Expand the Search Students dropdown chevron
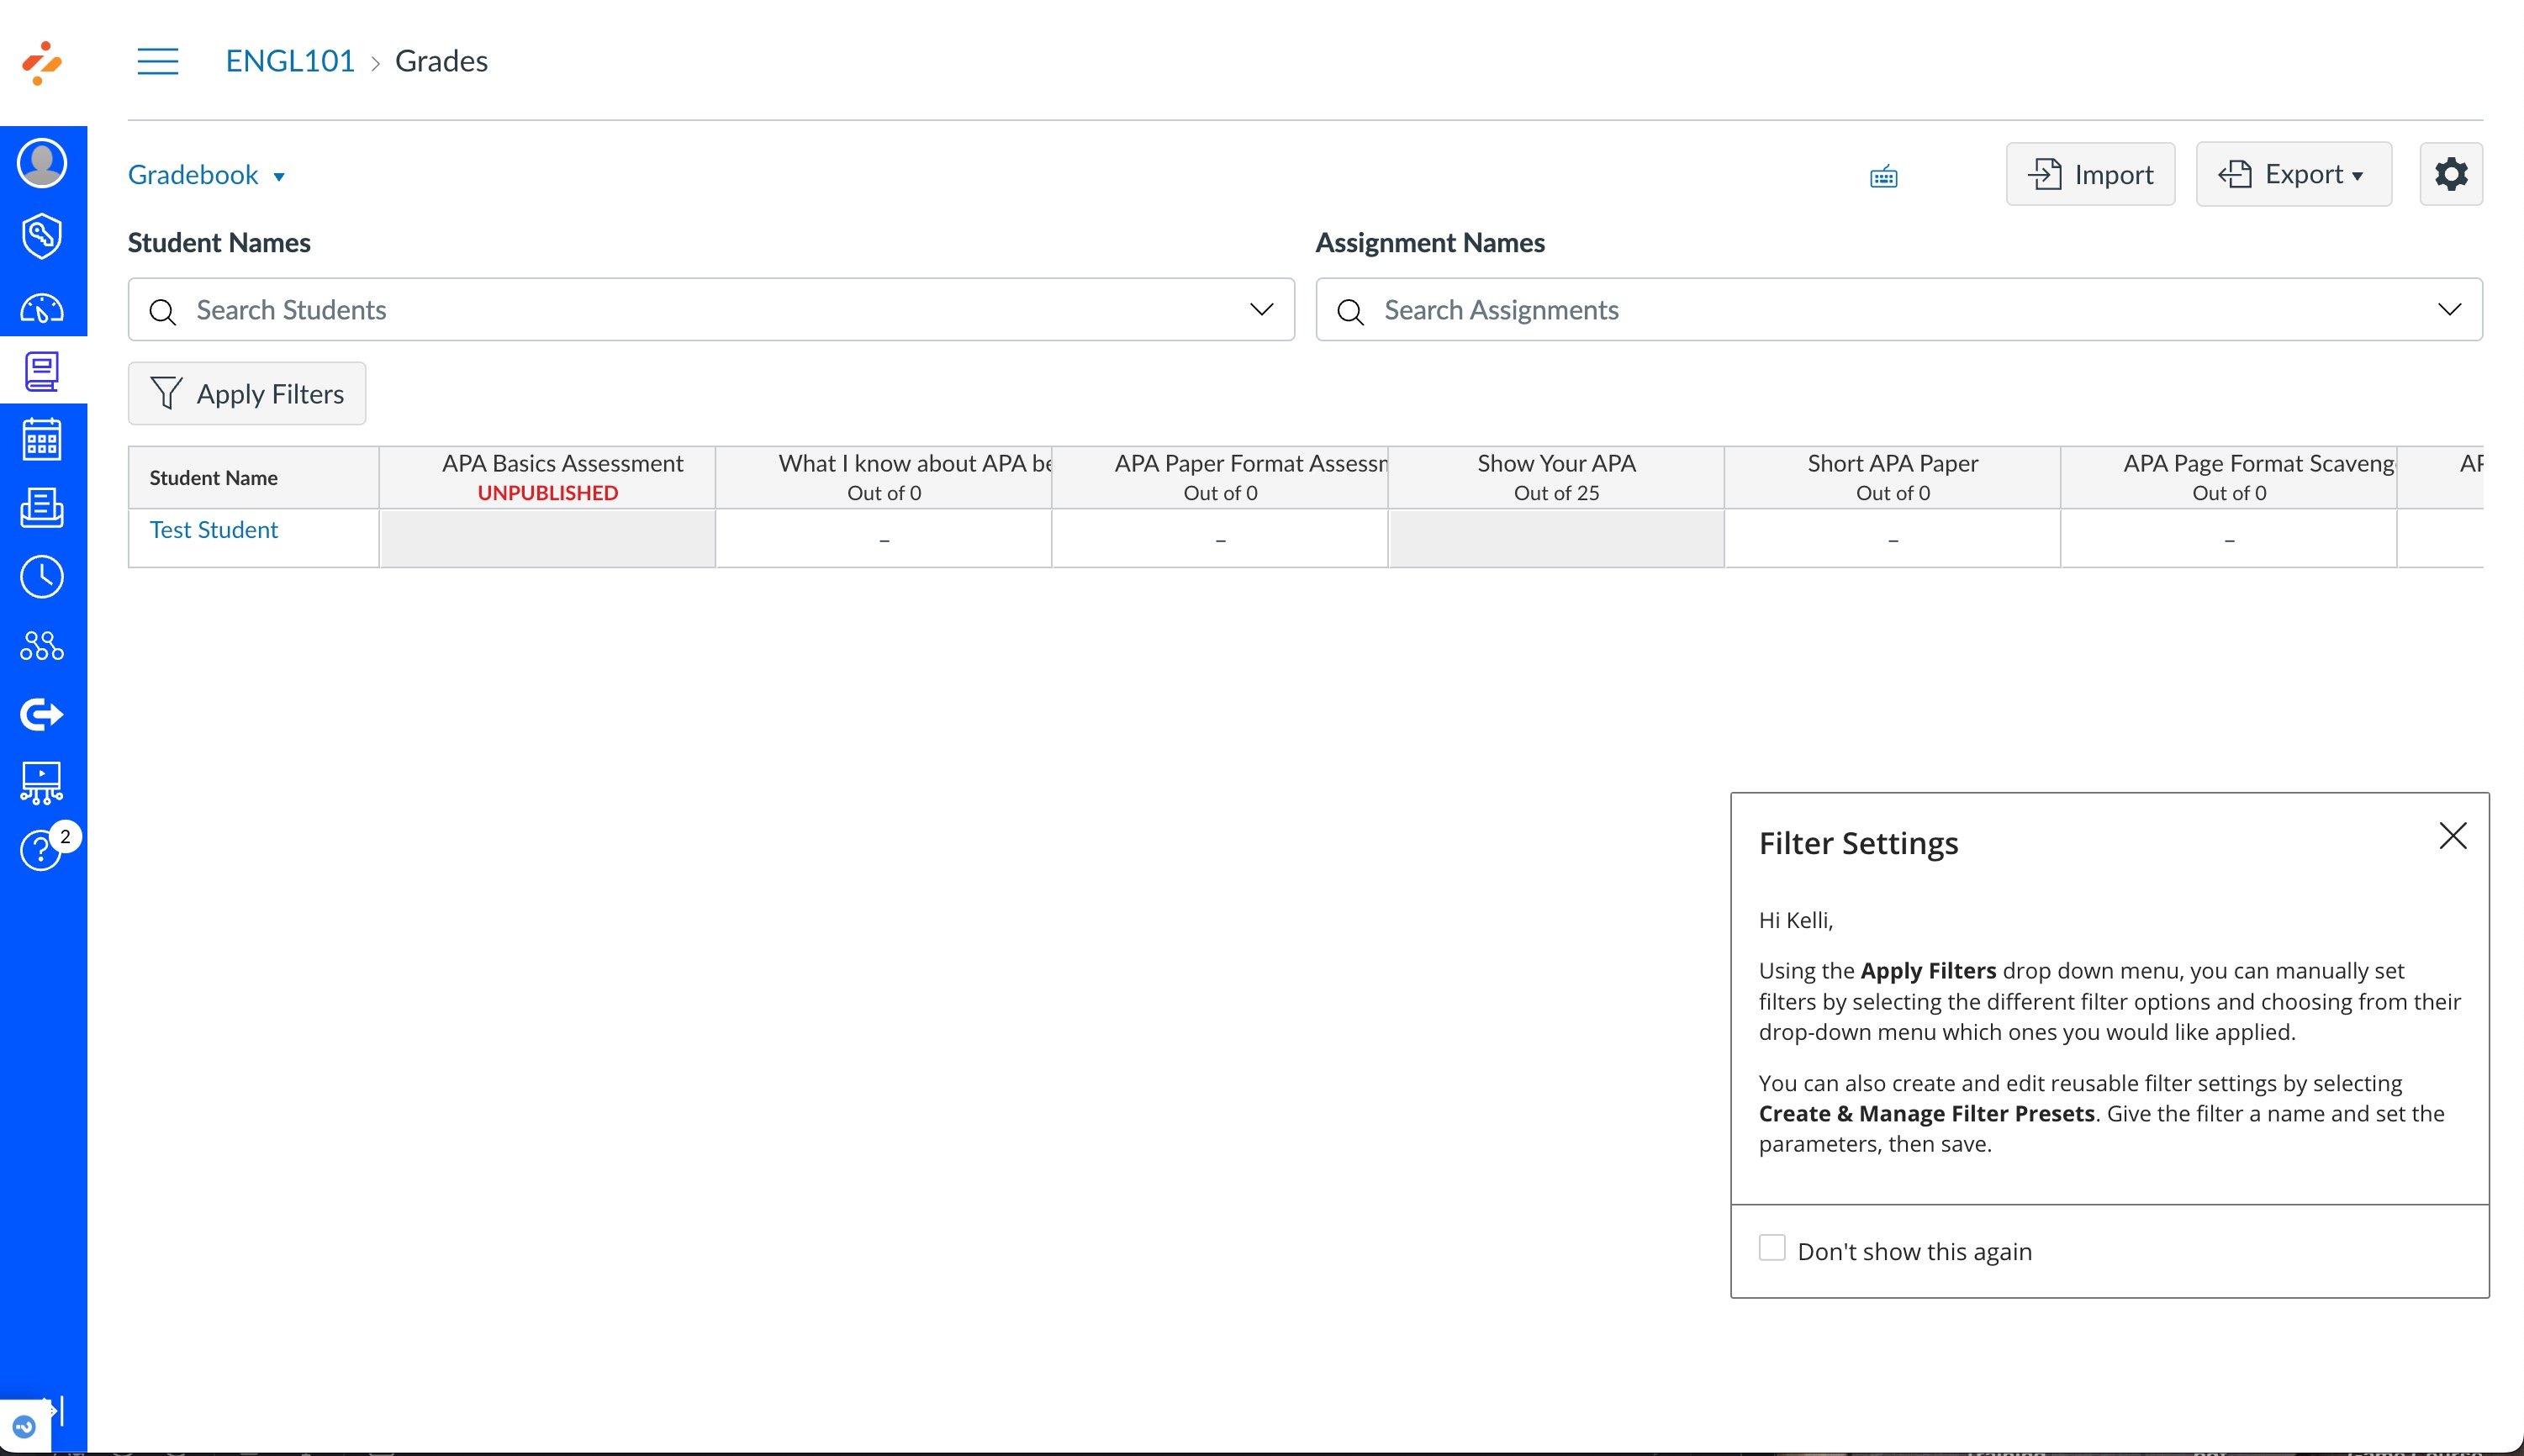Screen dimensions: 2524x1456 tap(1261, 310)
